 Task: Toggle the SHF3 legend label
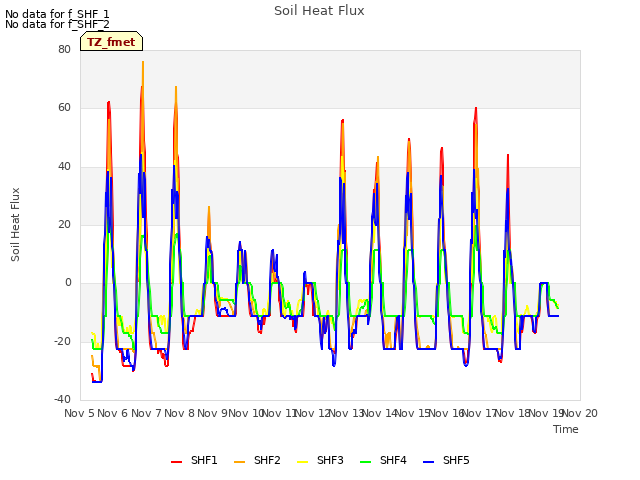click(x=330, y=460)
